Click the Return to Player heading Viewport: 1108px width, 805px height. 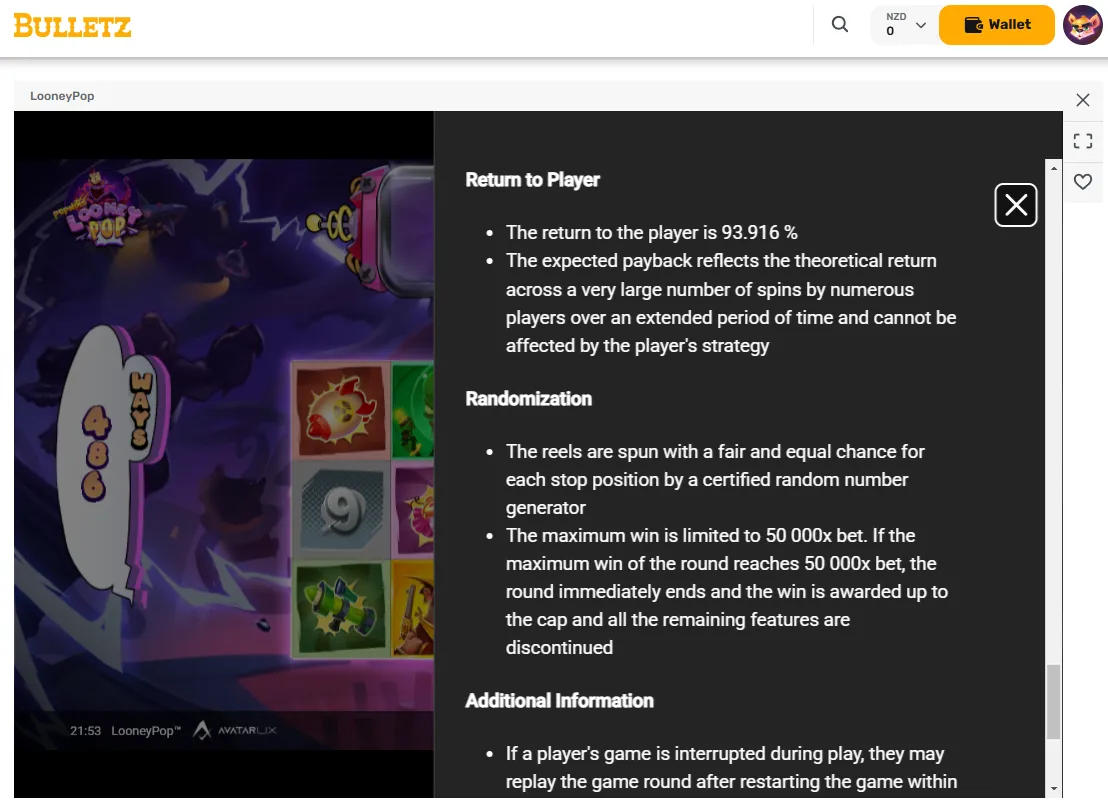click(532, 180)
